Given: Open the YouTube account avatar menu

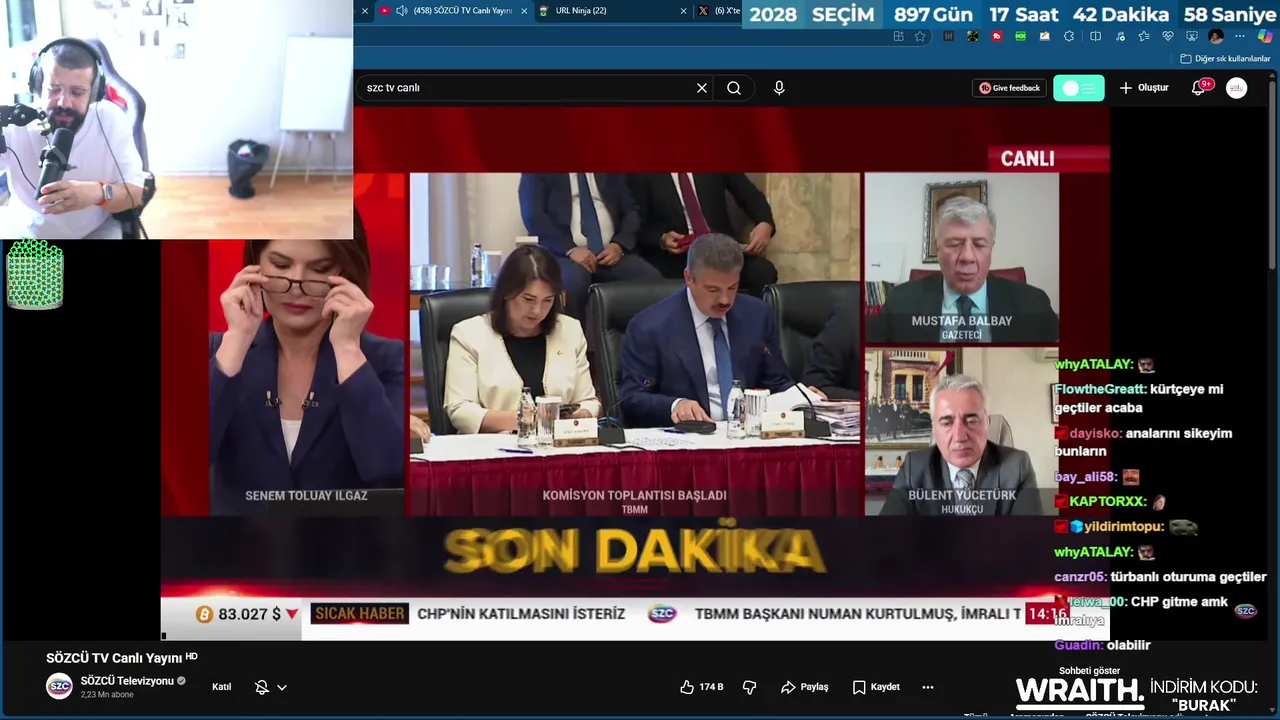Looking at the screenshot, I should coord(1237,88).
